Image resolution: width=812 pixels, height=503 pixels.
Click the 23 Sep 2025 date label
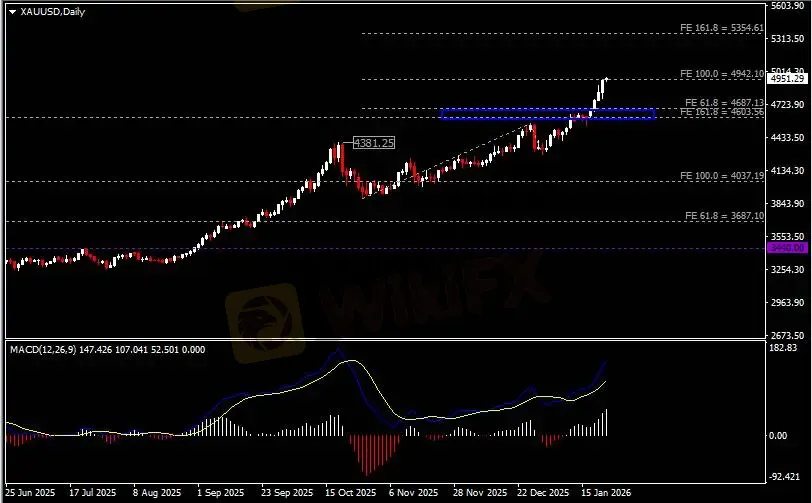click(286, 493)
